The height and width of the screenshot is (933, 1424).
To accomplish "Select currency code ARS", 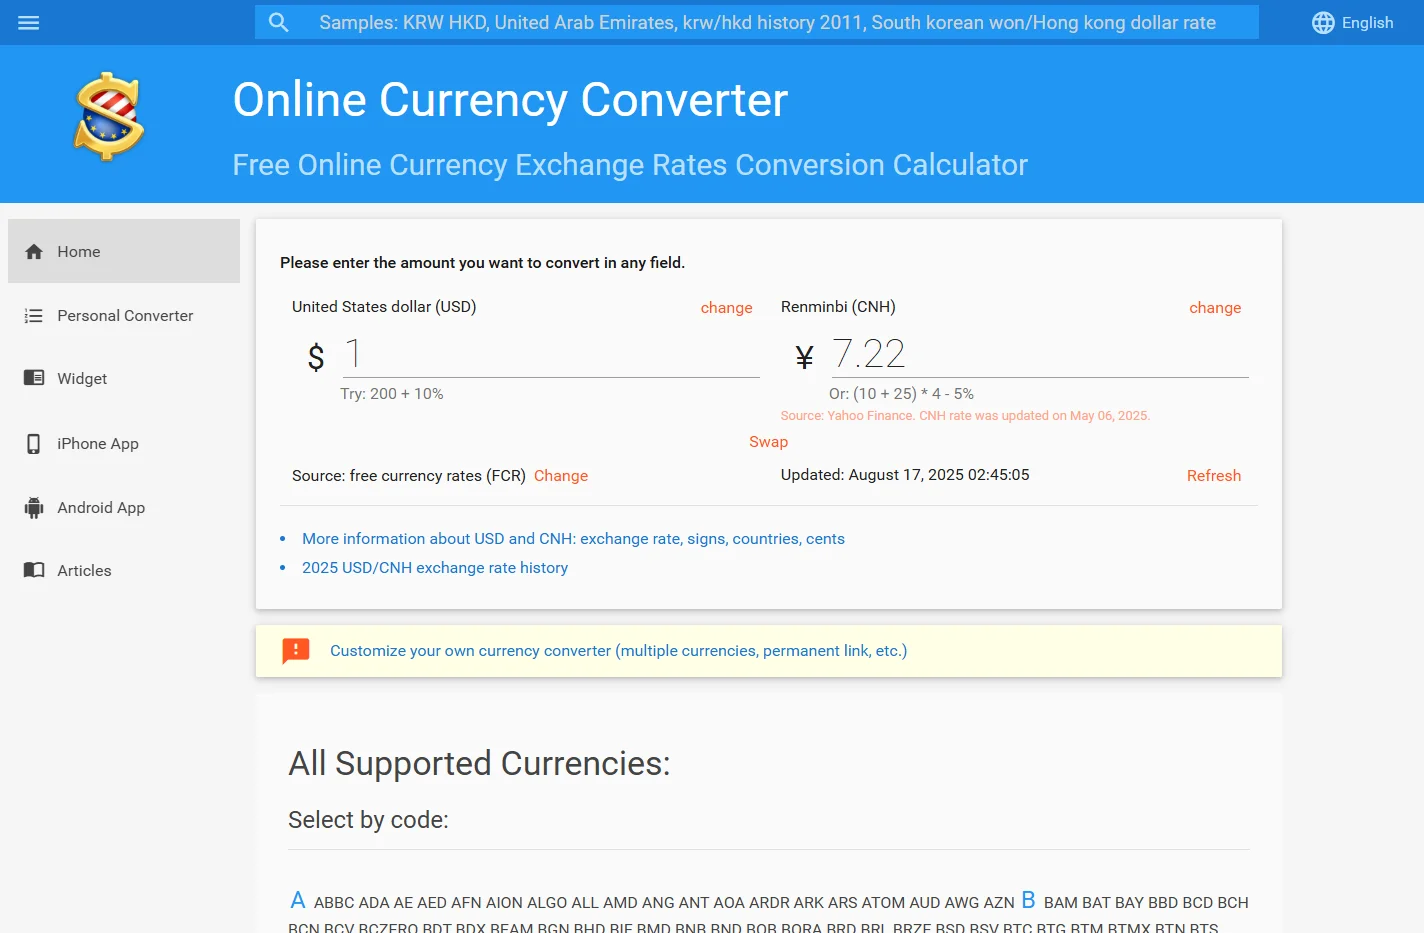I will pos(843,903).
